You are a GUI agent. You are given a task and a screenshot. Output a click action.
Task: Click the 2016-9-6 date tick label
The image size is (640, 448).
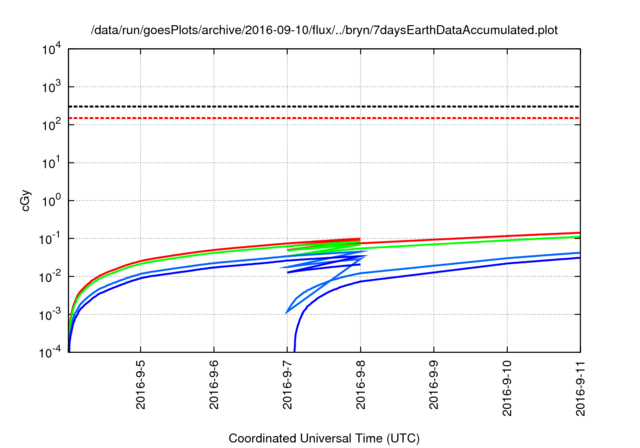point(214,385)
